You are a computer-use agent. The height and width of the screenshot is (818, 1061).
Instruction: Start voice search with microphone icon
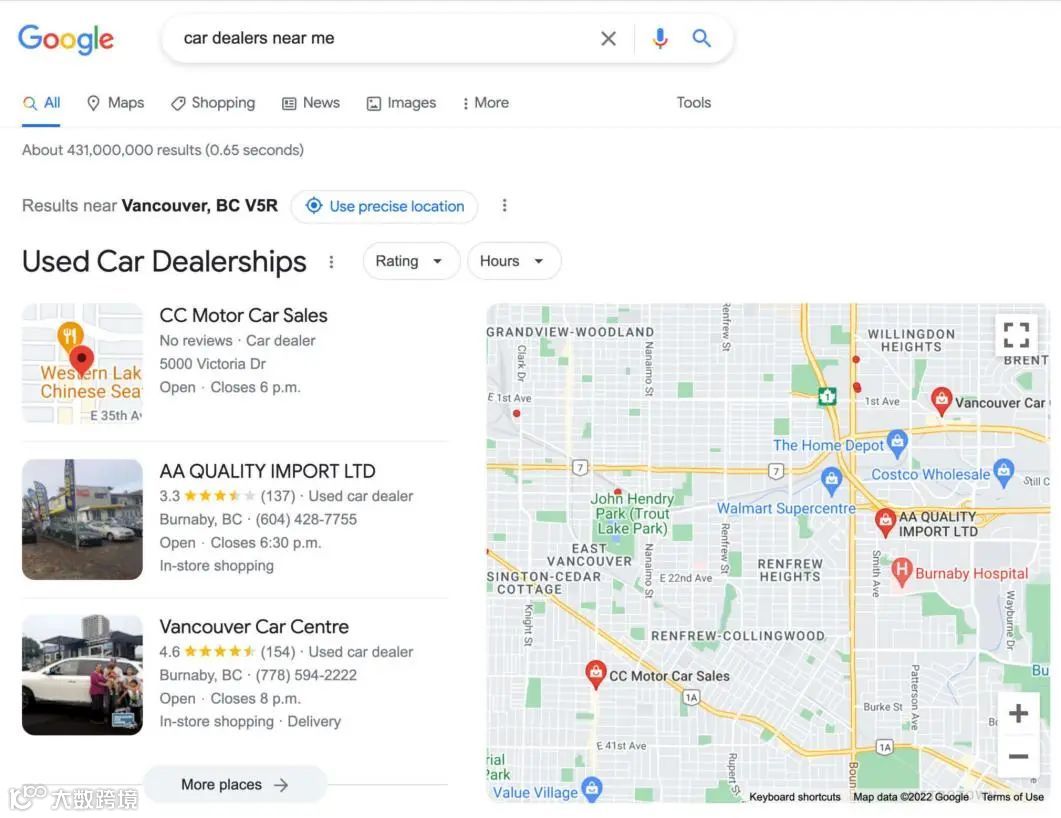point(660,39)
